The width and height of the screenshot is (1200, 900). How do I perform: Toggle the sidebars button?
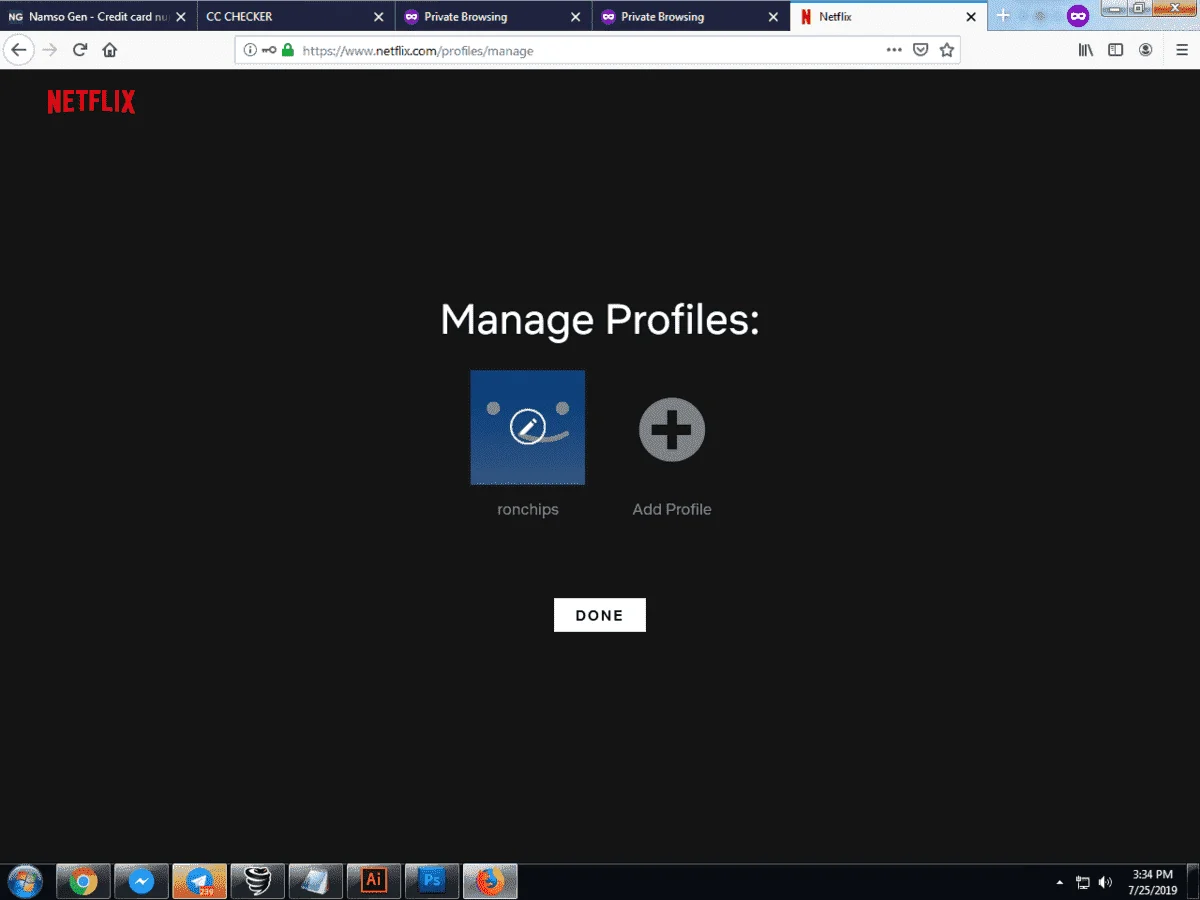(x=1116, y=50)
